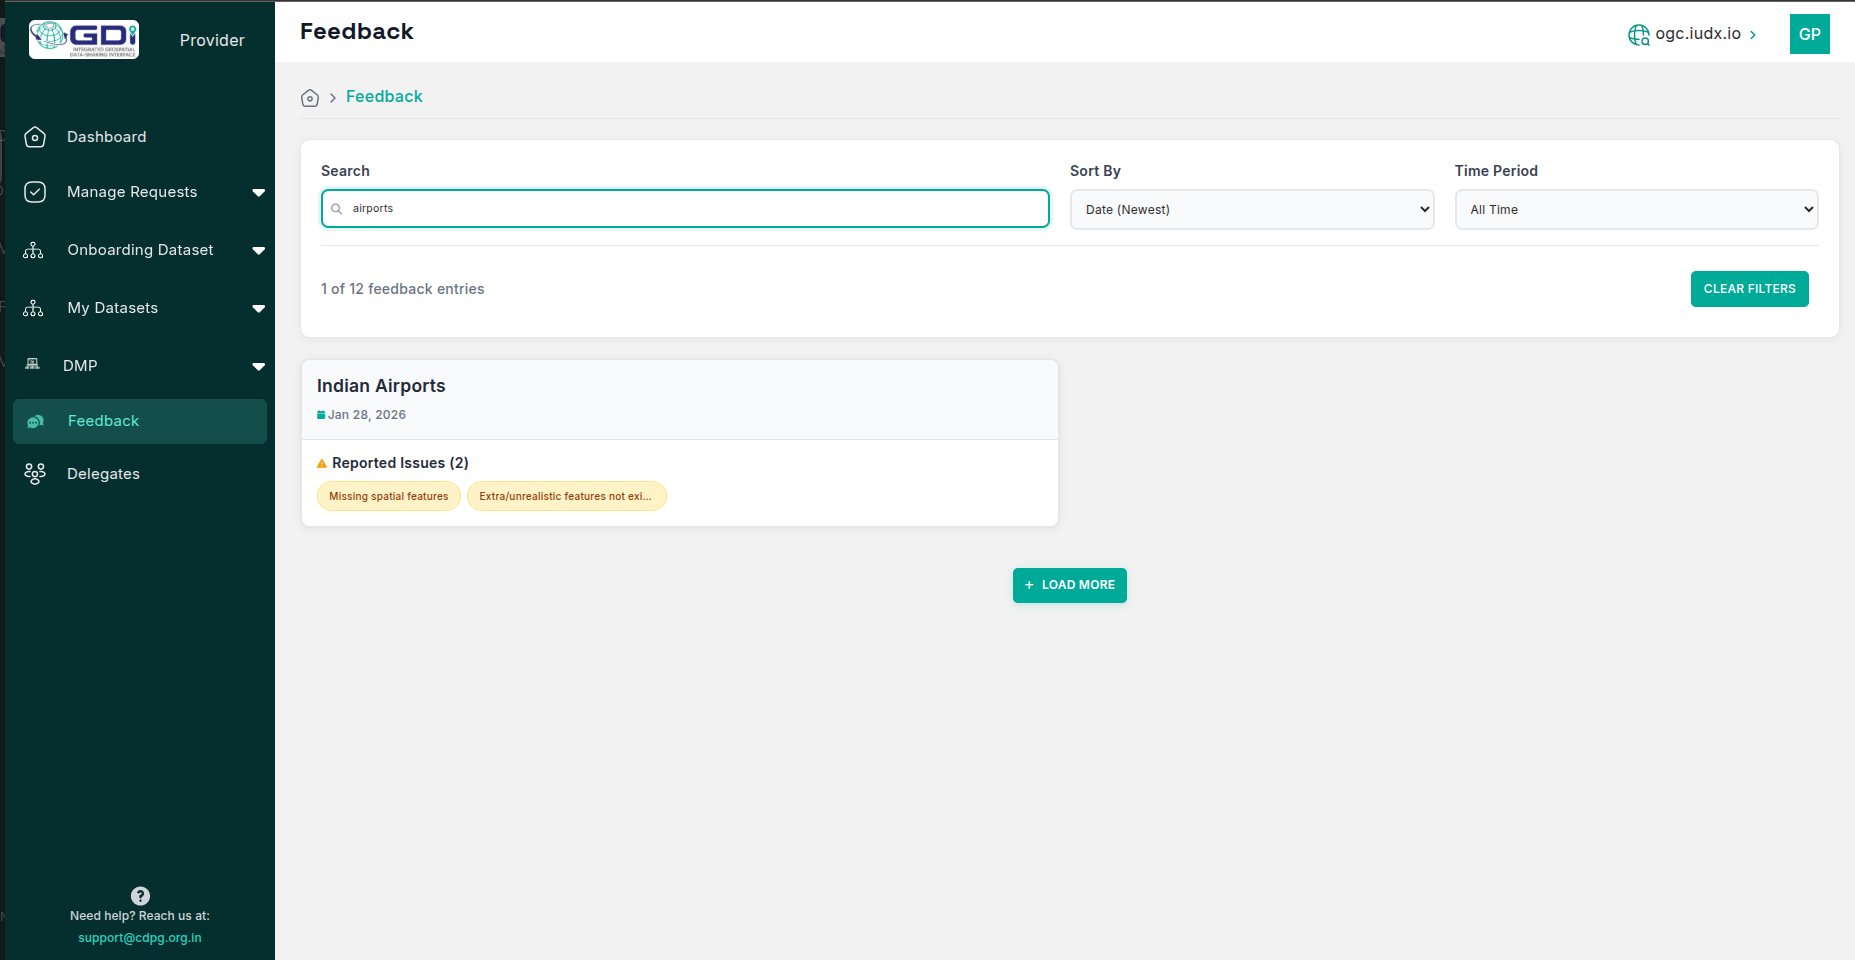Click the support@cdpg.org.in email link
Image resolution: width=1855 pixels, height=960 pixels.
point(140,938)
